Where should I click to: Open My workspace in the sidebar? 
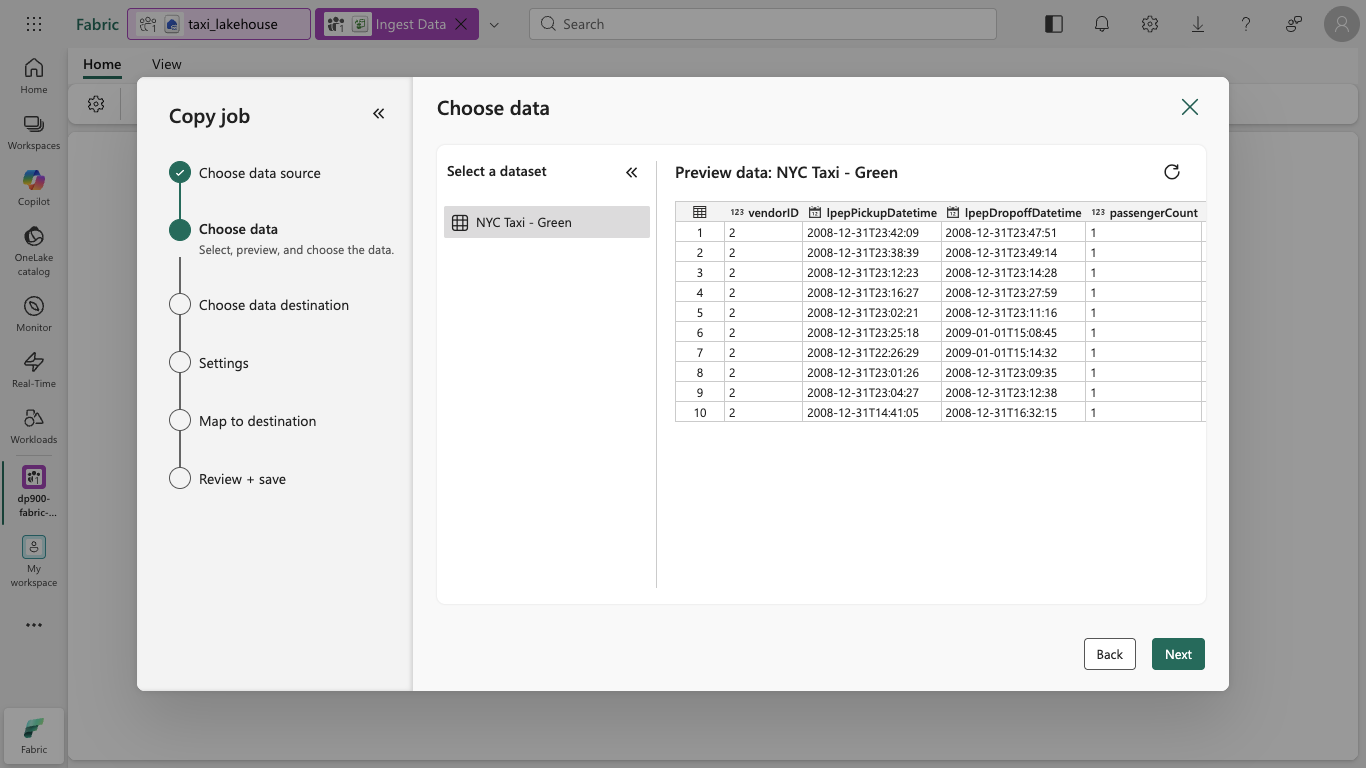pyautogui.click(x=34, y=561)
